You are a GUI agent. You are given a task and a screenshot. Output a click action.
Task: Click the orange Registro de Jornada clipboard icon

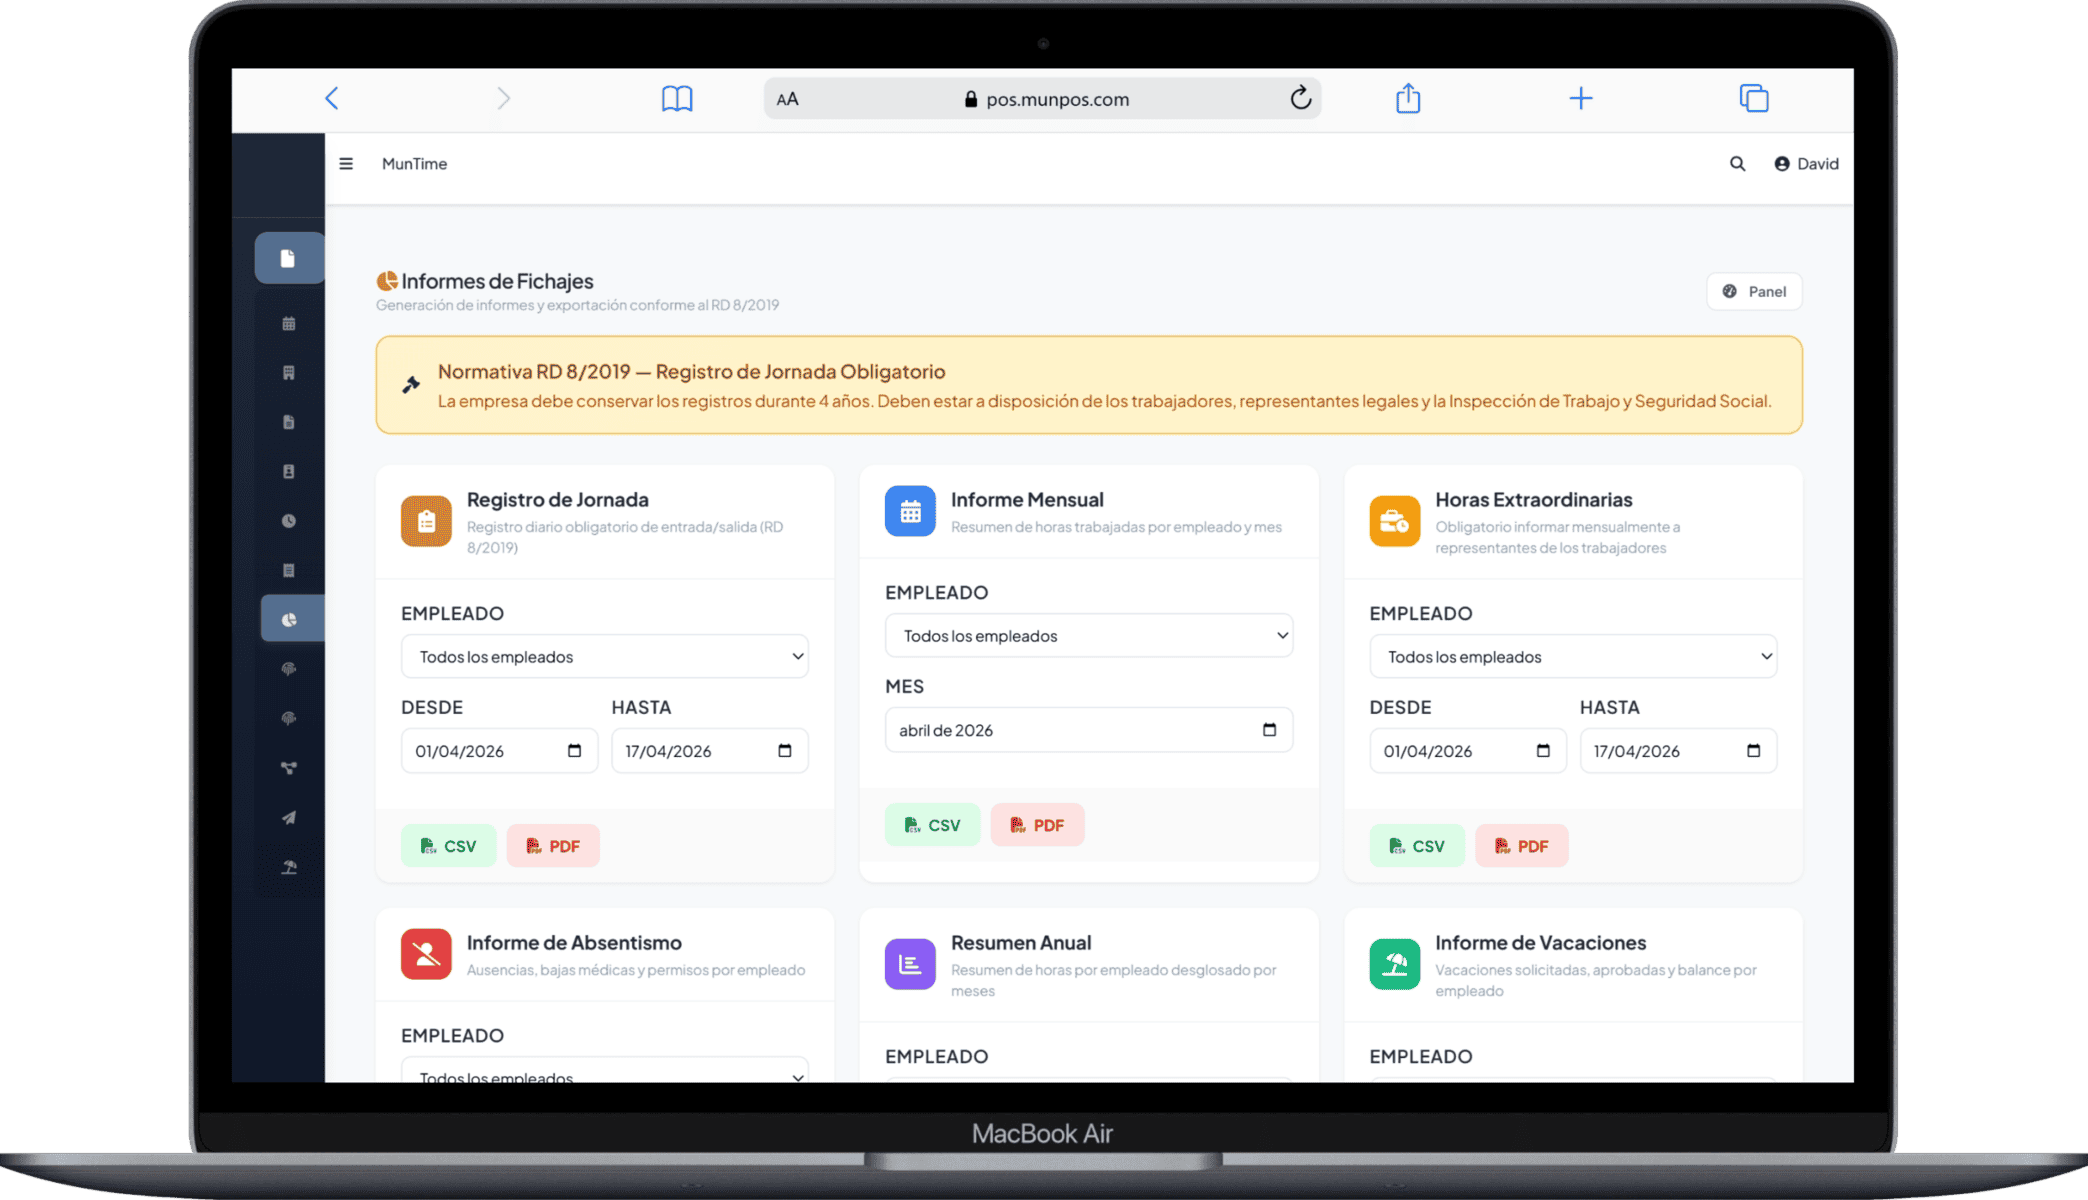pyautogui.click(x=426, y=521)
